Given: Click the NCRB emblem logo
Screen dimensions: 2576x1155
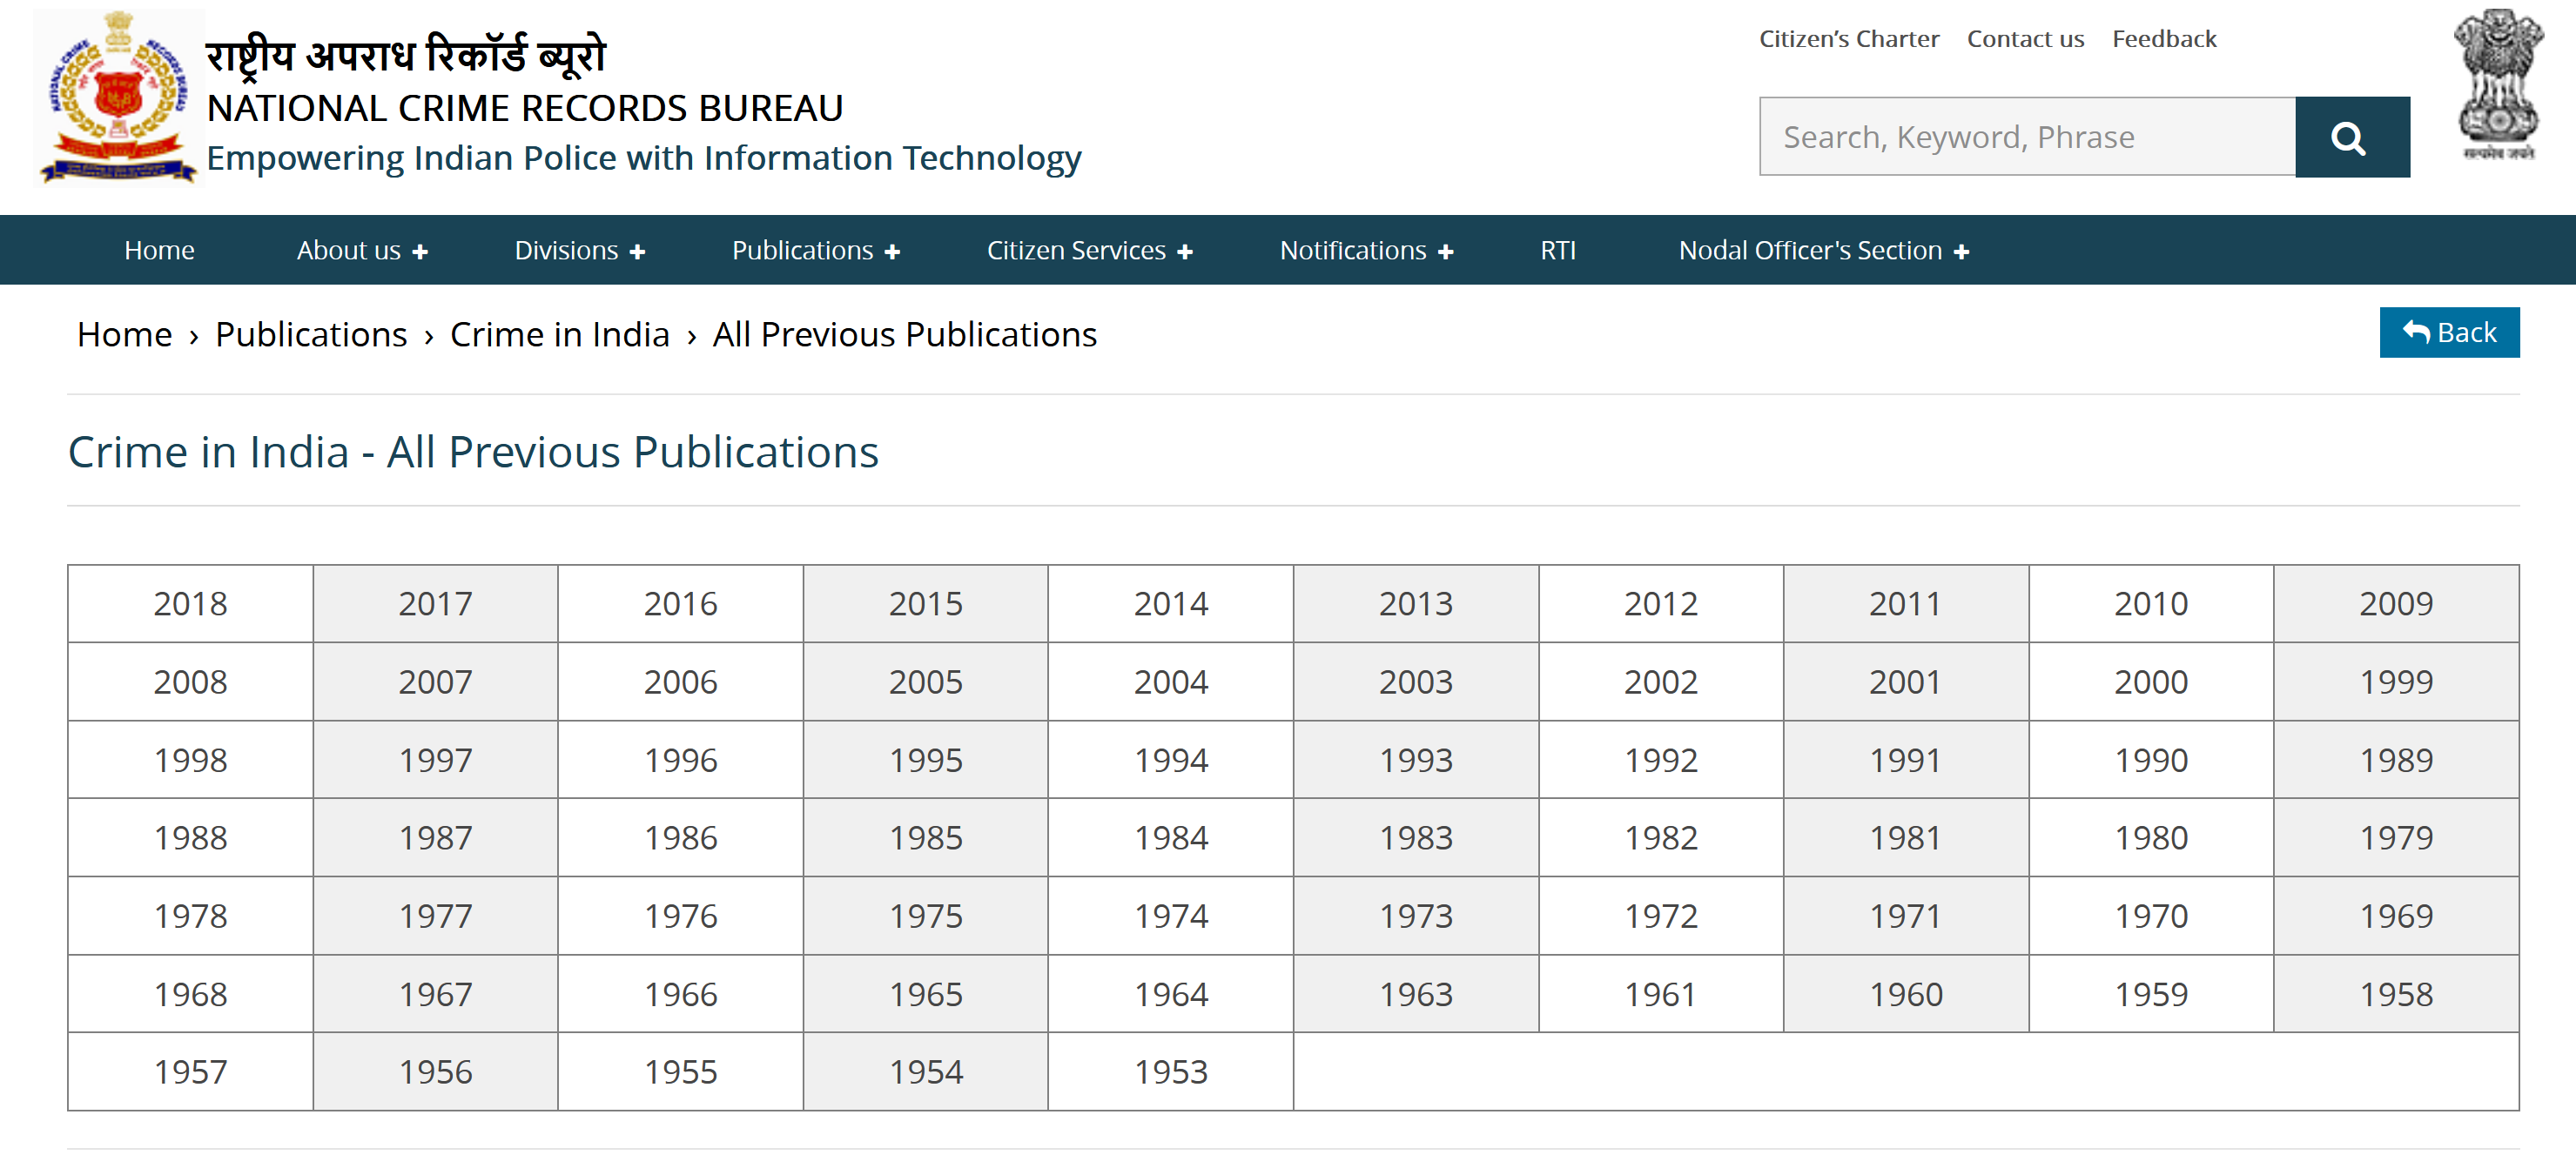Looking at the screenshot, I should click(x=118, y=98).
